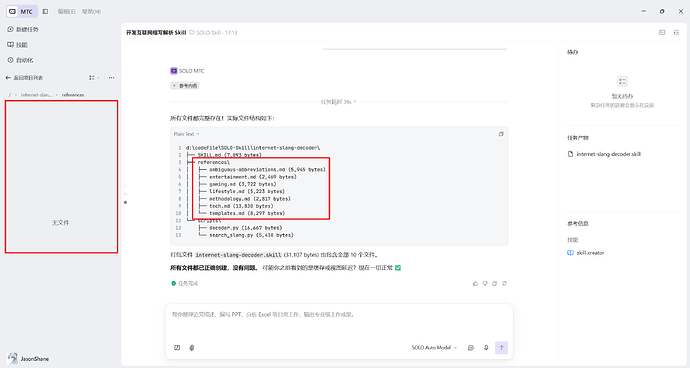This screenshot has width=690, height=368.
Task: Click decoder.py line in code block
Action: tap(246, 228)
